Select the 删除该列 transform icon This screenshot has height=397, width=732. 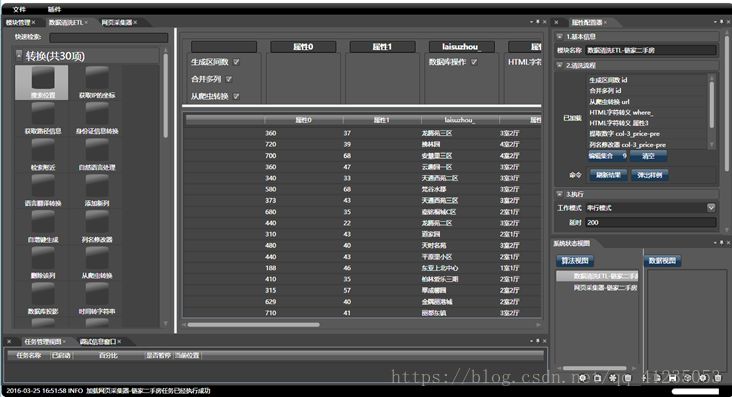tap(43, 263)
